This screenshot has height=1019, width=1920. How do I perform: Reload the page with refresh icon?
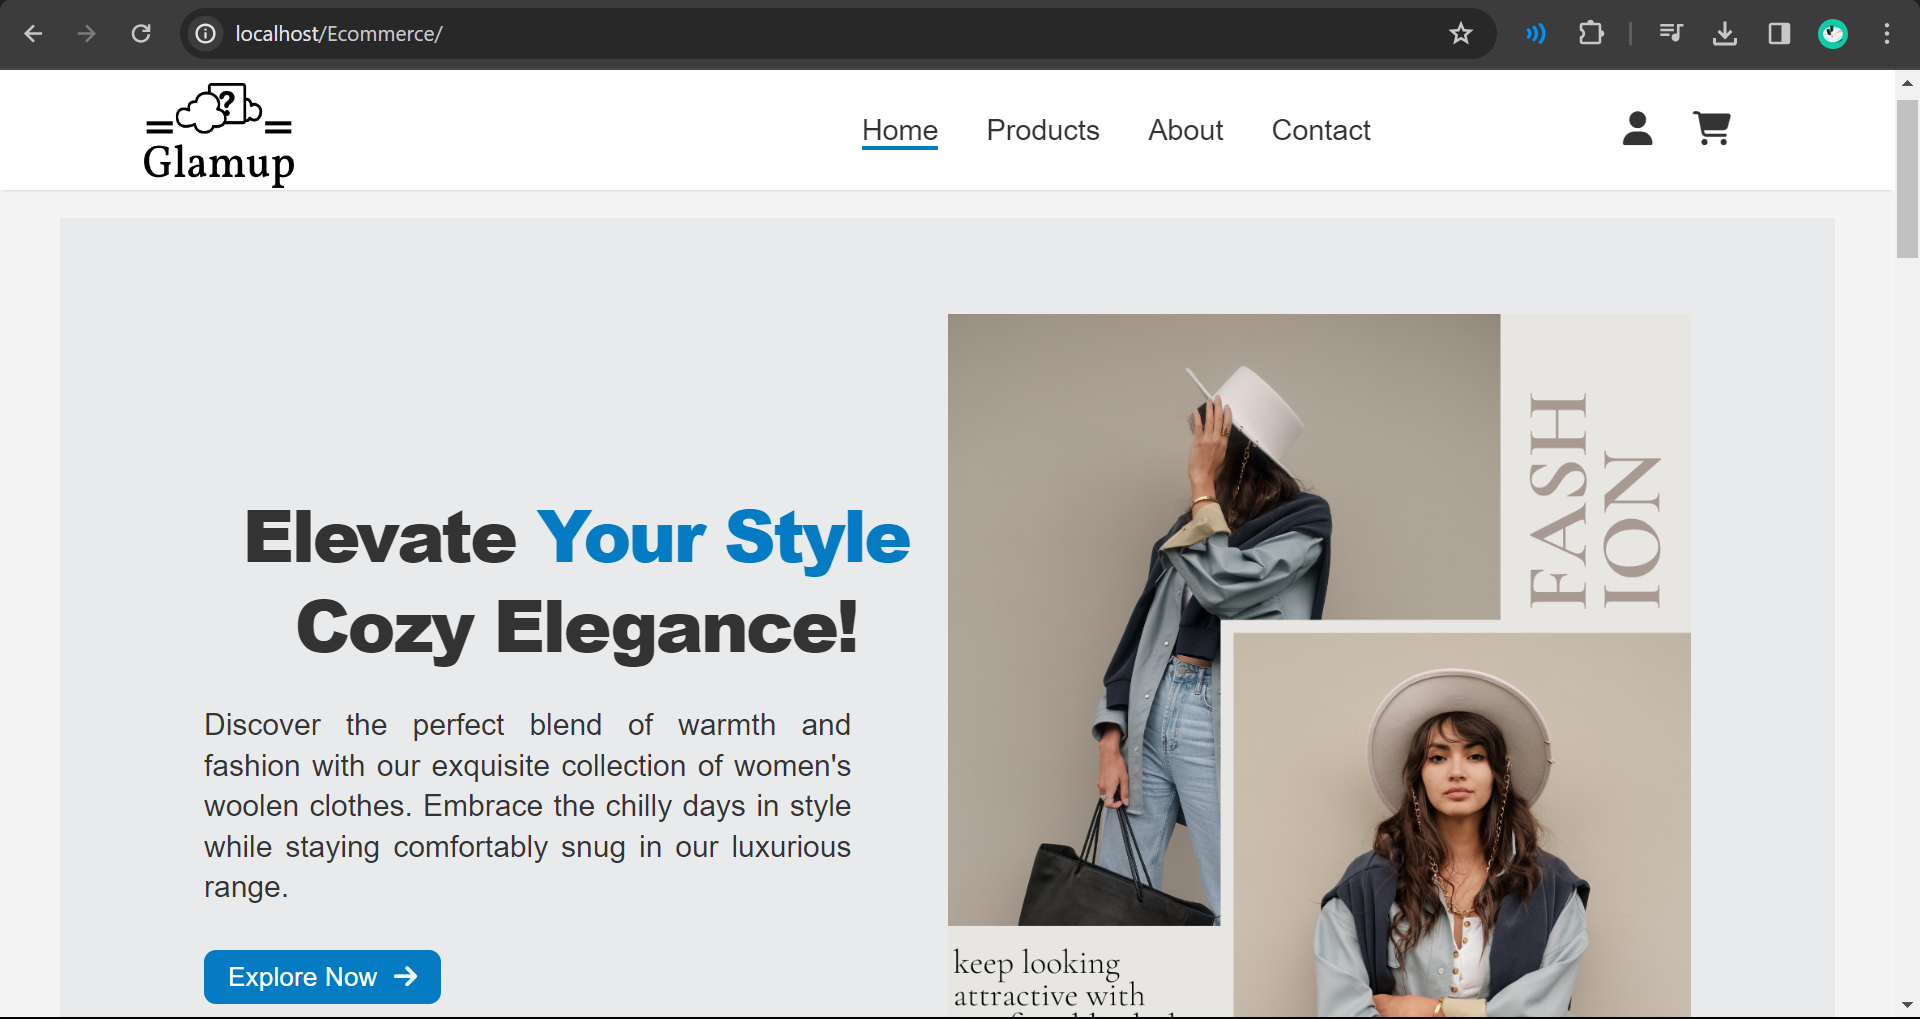click(141, 34)
